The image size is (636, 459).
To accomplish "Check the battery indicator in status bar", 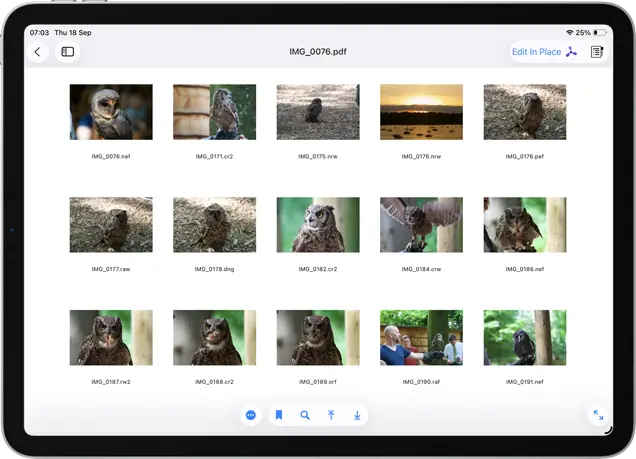I will click(600, 33).
